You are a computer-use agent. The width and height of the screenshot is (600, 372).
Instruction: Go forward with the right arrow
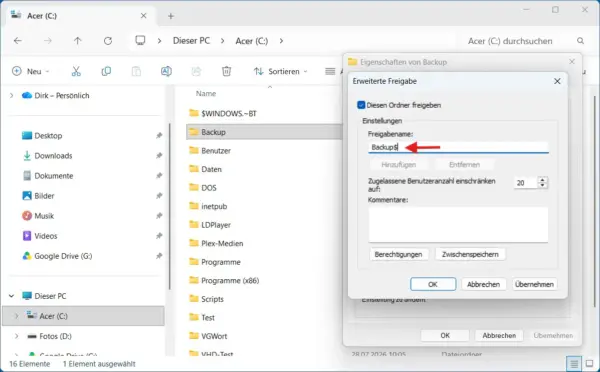(x=47, y=41)
